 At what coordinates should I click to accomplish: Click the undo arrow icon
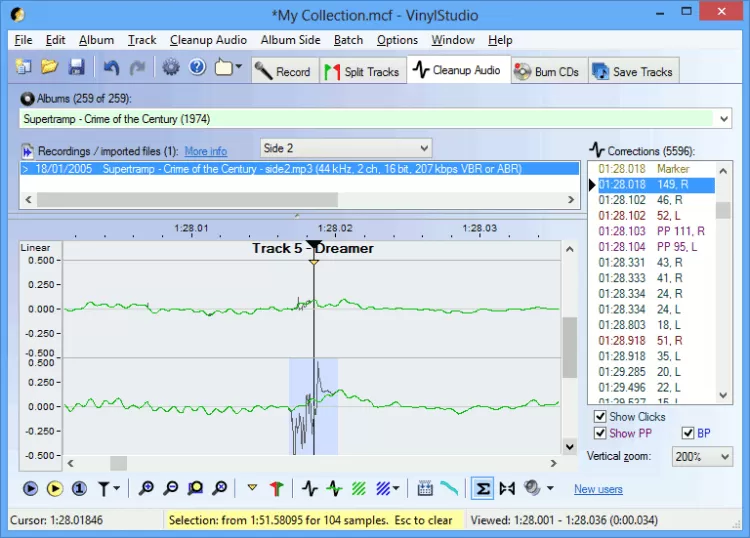click(111, 68)
